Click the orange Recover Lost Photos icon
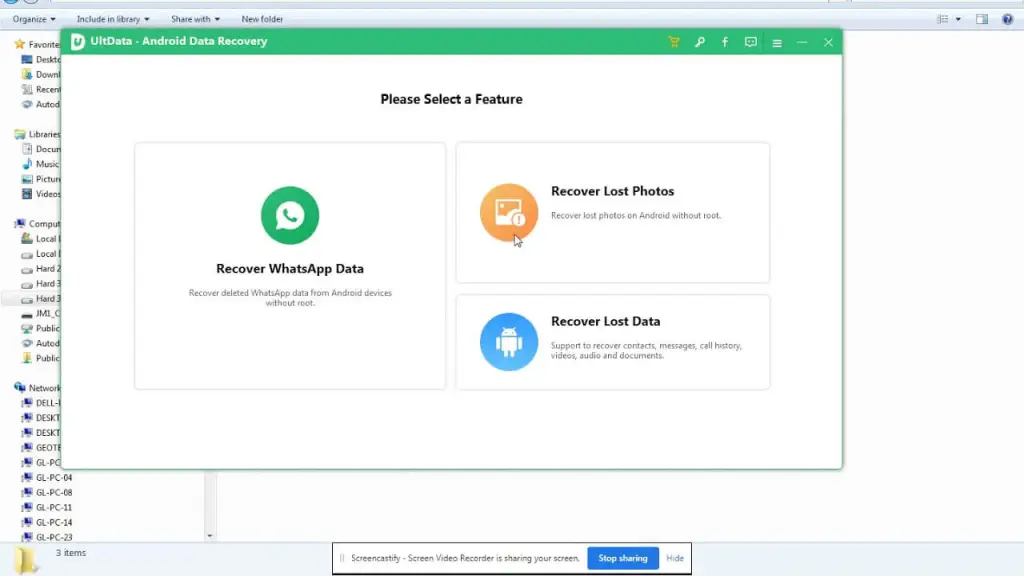This screenshot has height=576, width=1024. 508,212
